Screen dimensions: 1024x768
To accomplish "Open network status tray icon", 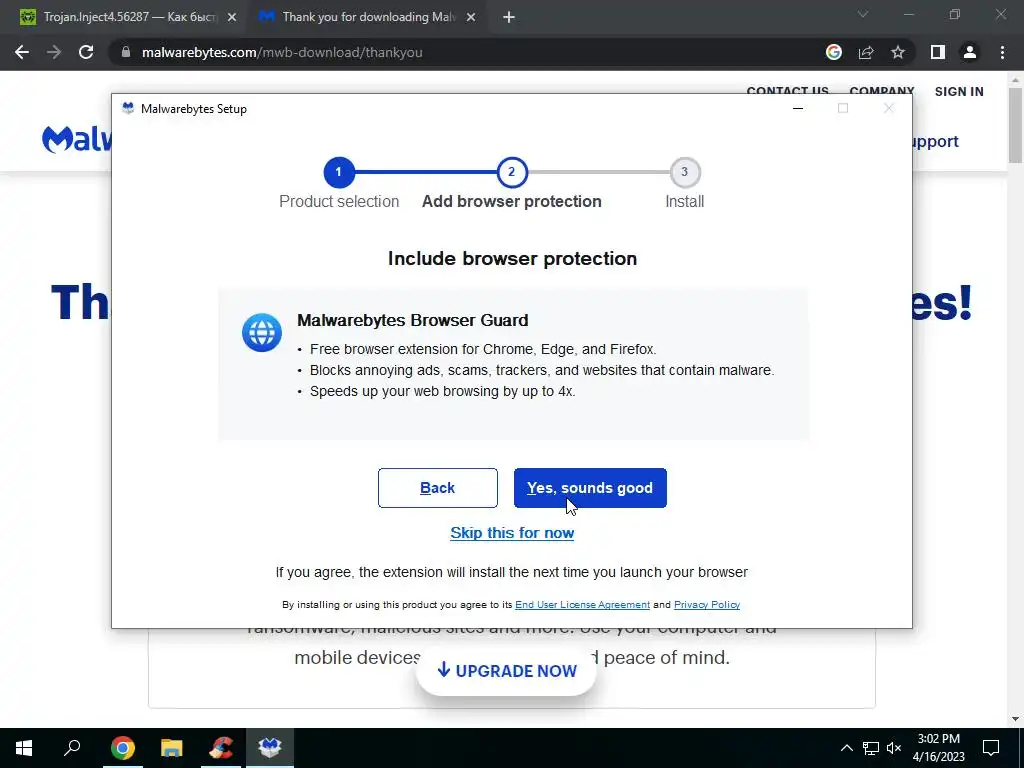I will click(x=871, y=748).
